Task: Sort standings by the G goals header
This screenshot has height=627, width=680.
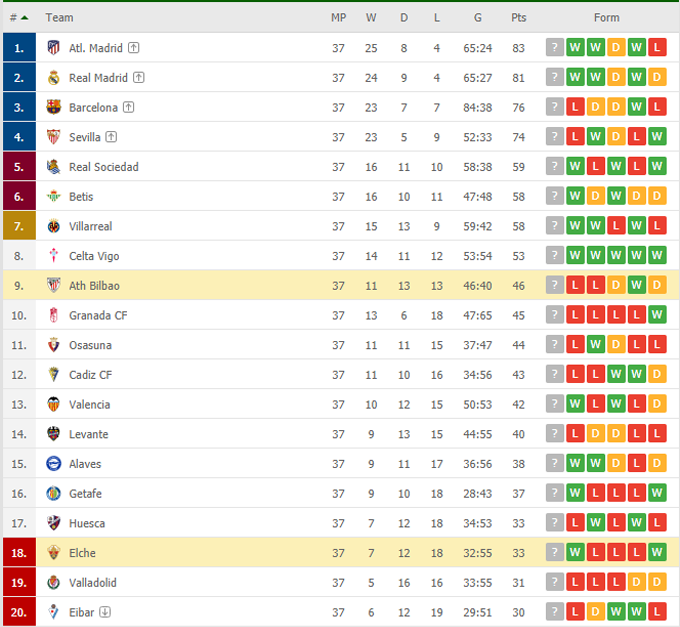Action: (x=478, y=18)
